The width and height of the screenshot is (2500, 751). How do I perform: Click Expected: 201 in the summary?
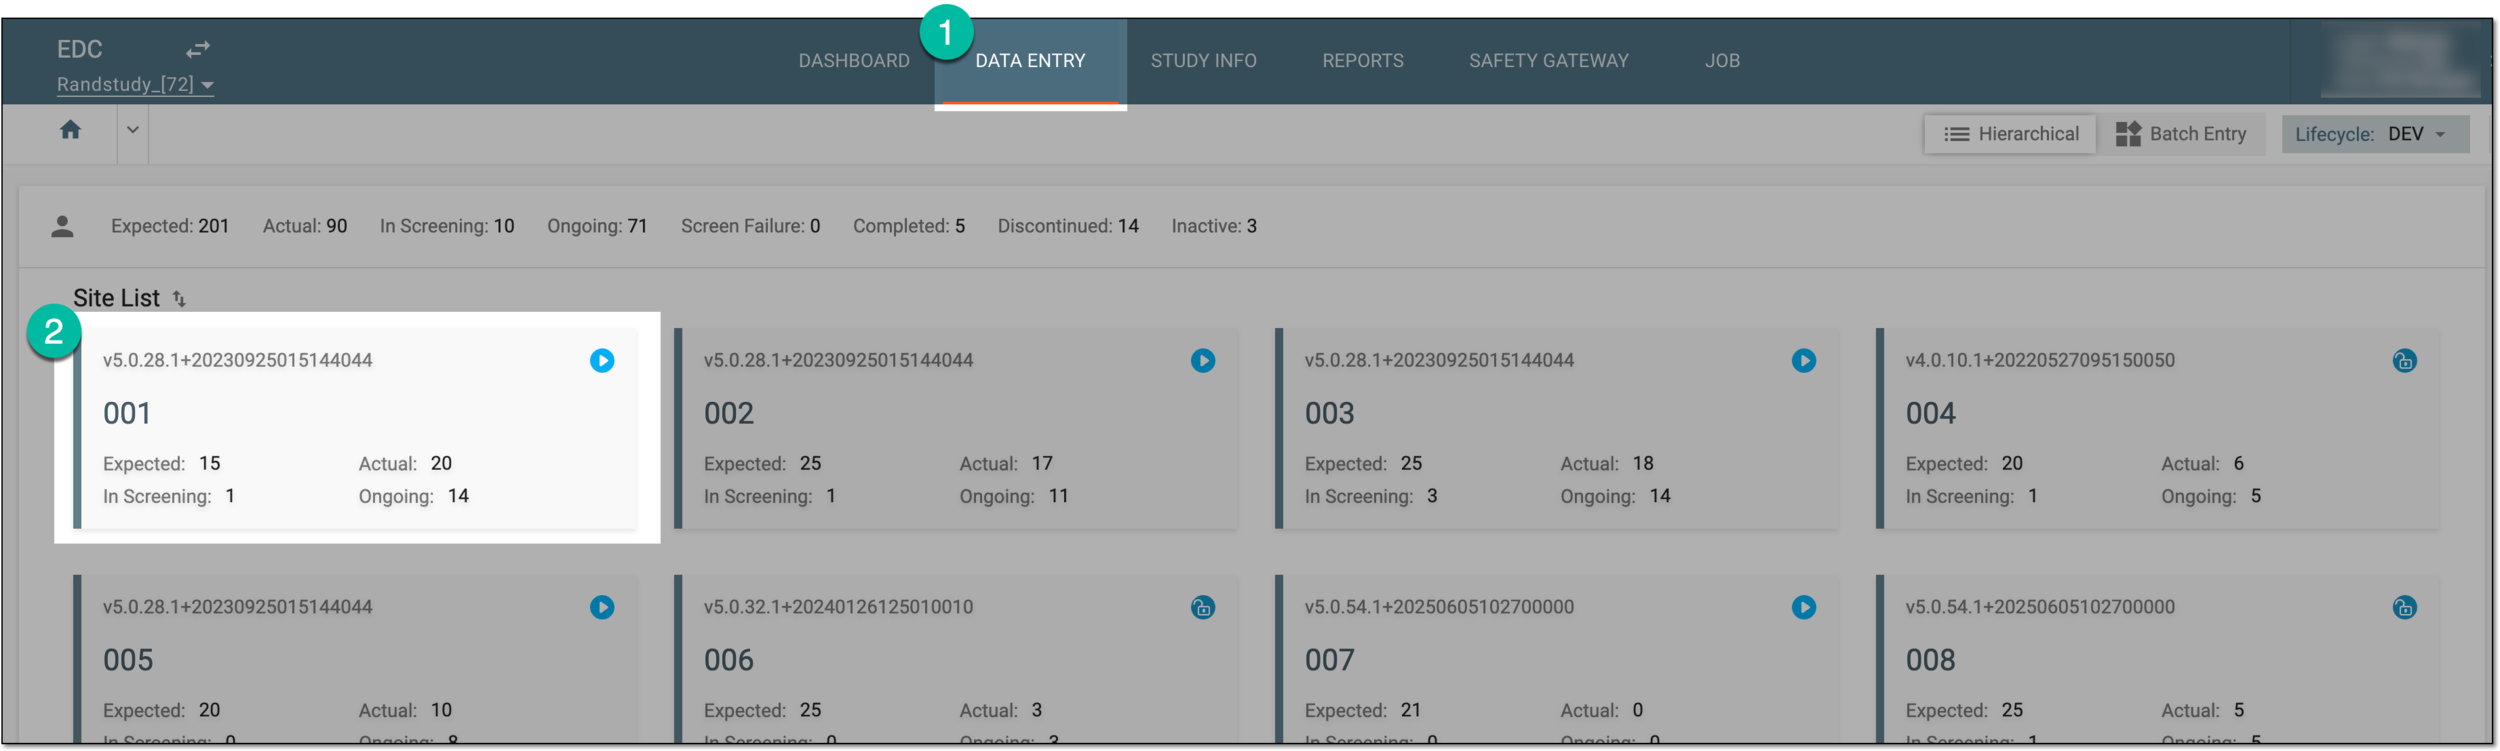point(170,227)
